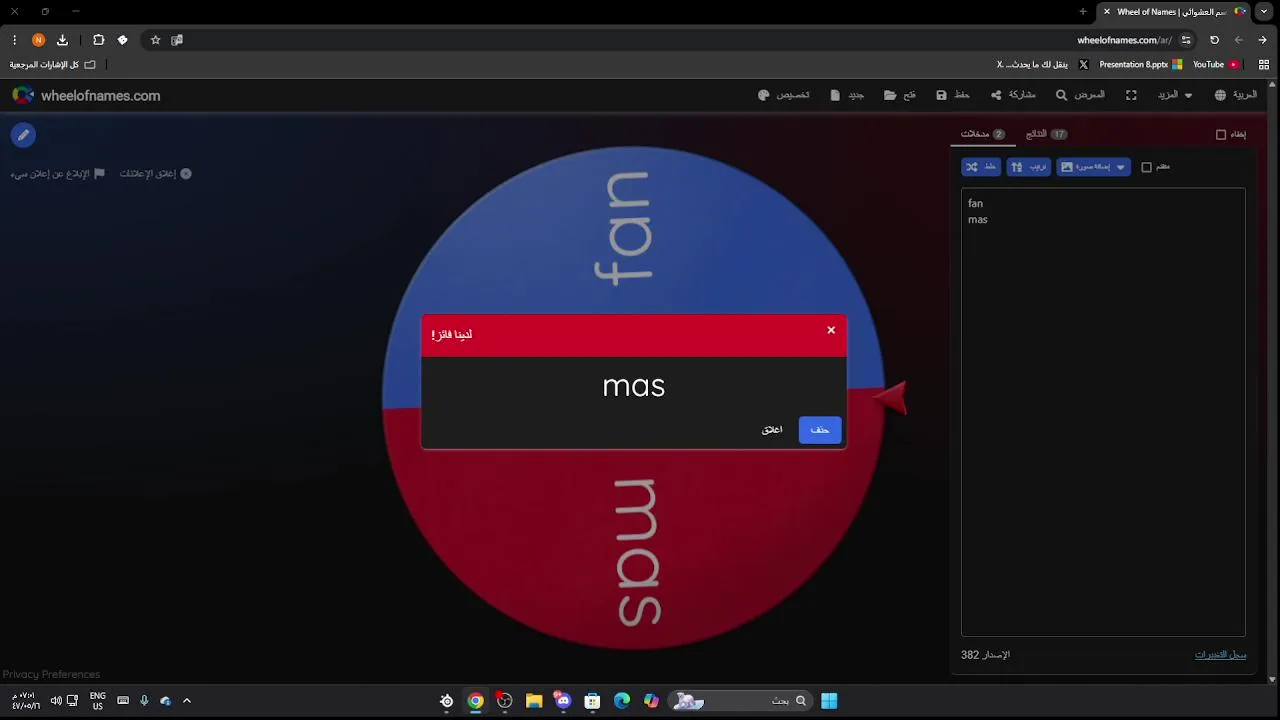Open Microsoft Store from taskbar

592,701
